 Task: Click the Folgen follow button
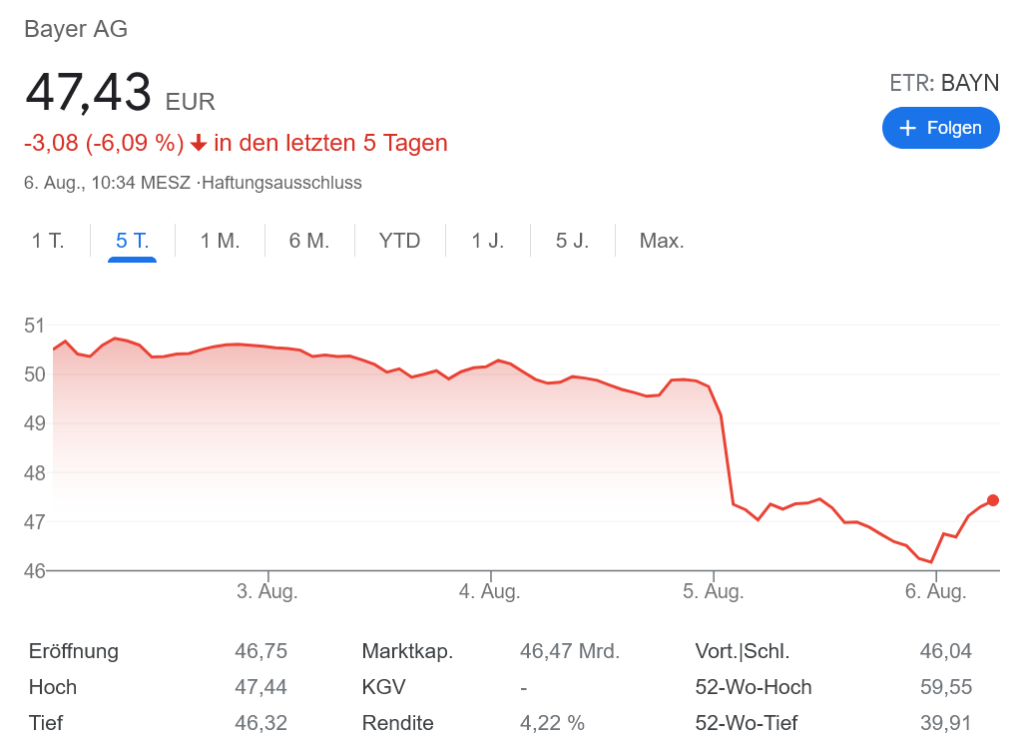(940, 128)
